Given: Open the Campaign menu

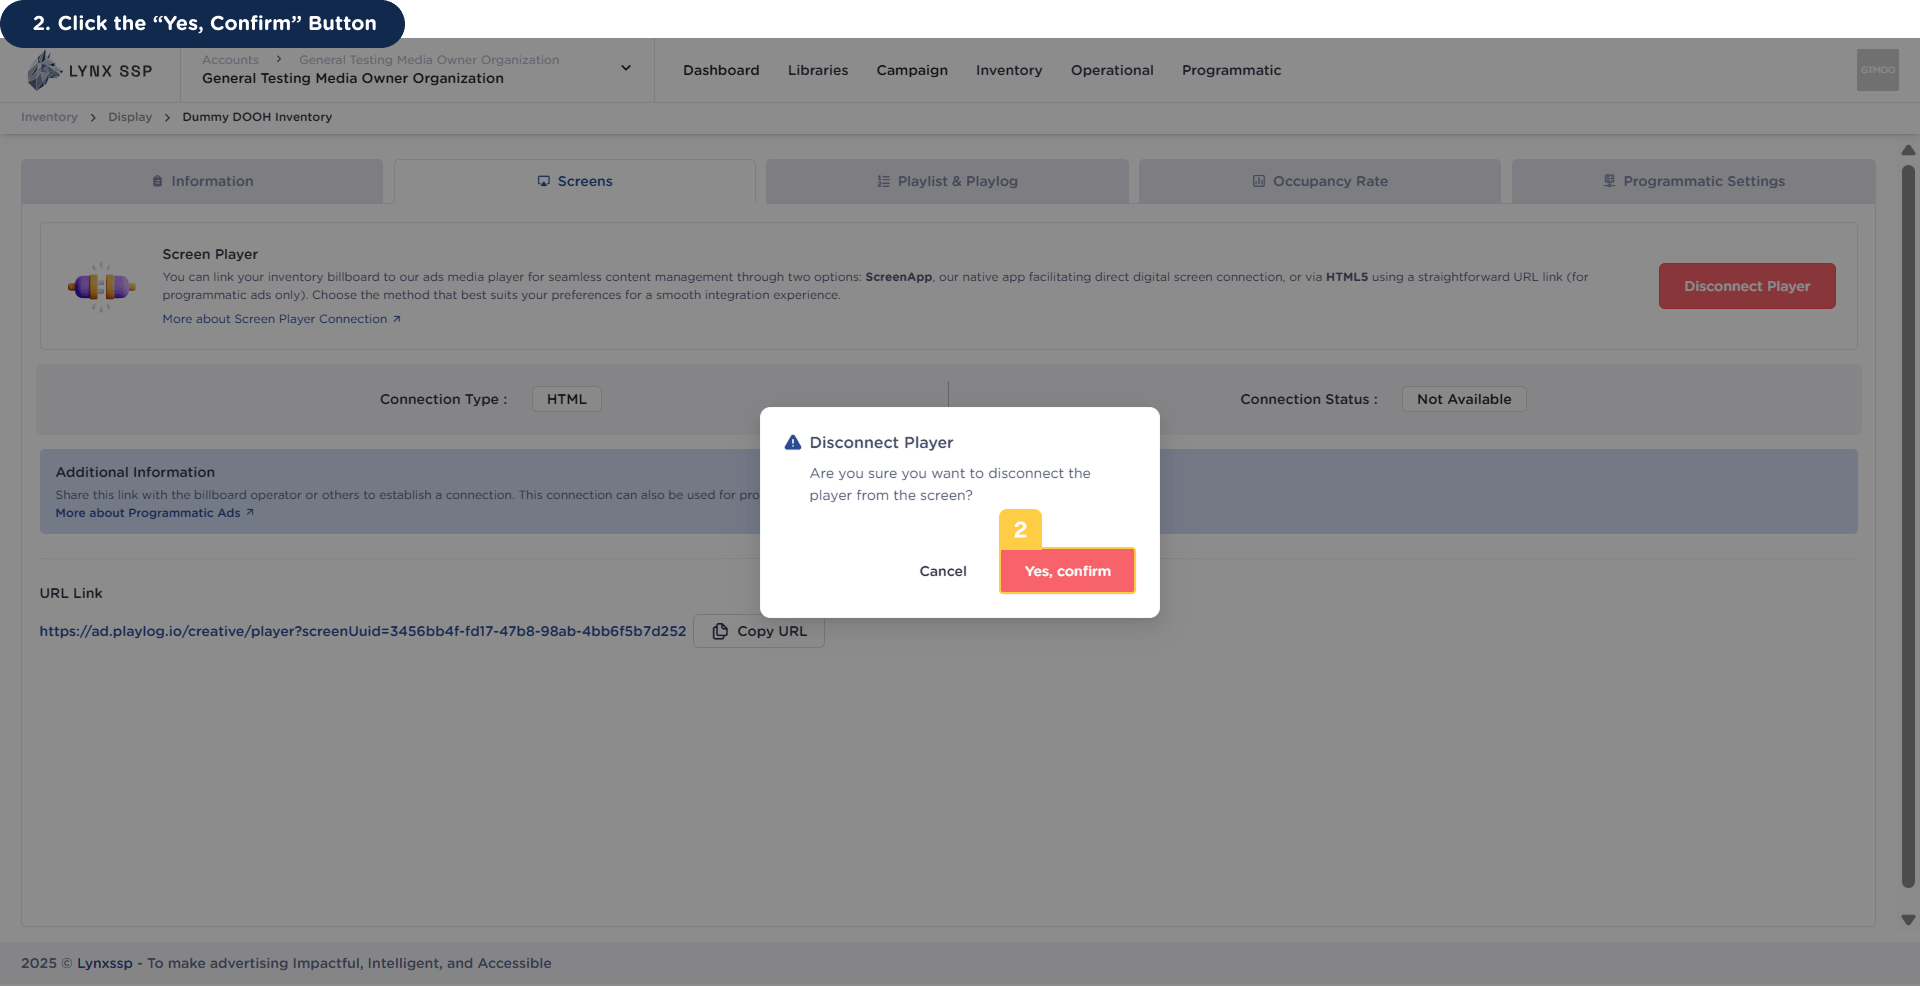Looking at the screenshot, I should click(912, 70).
